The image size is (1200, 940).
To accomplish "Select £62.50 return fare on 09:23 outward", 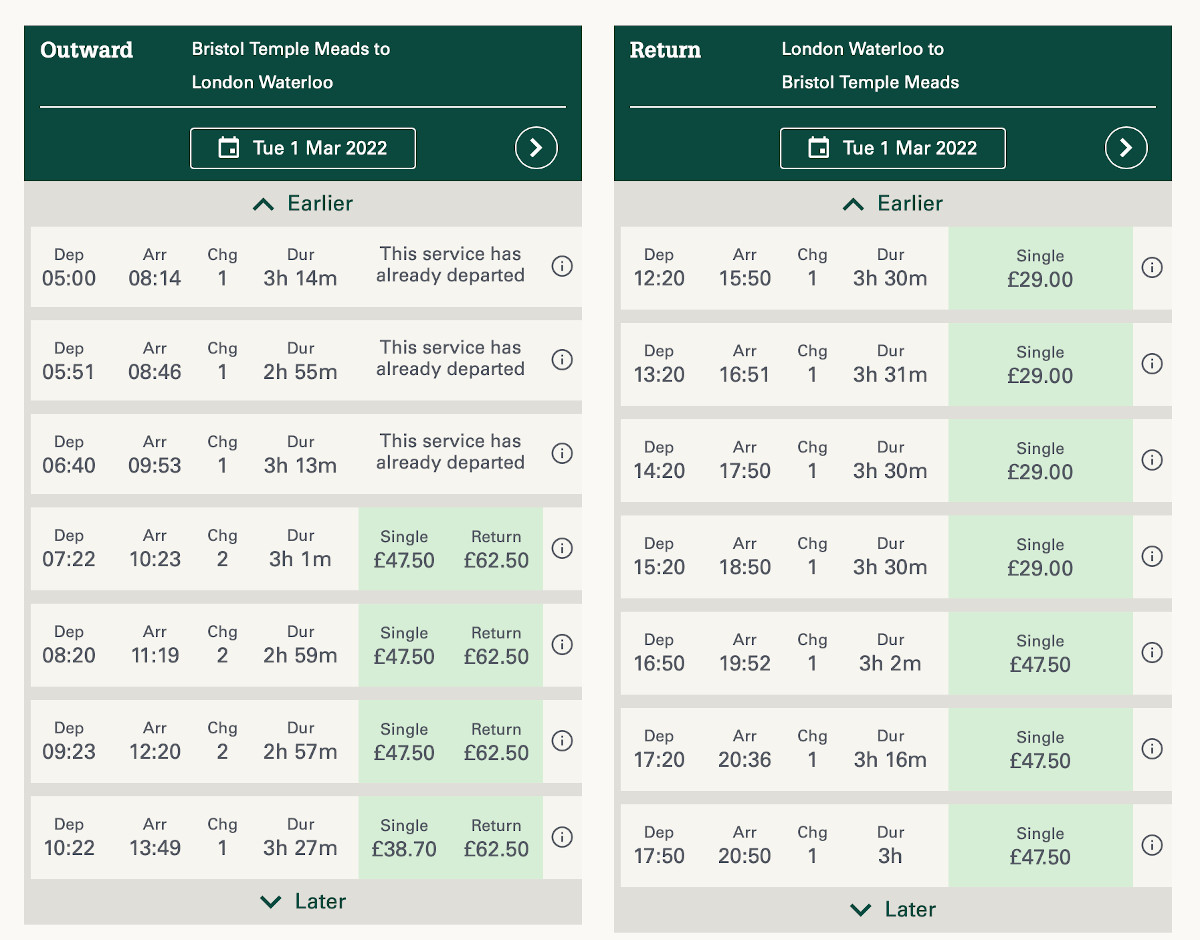I will [496, 741].
